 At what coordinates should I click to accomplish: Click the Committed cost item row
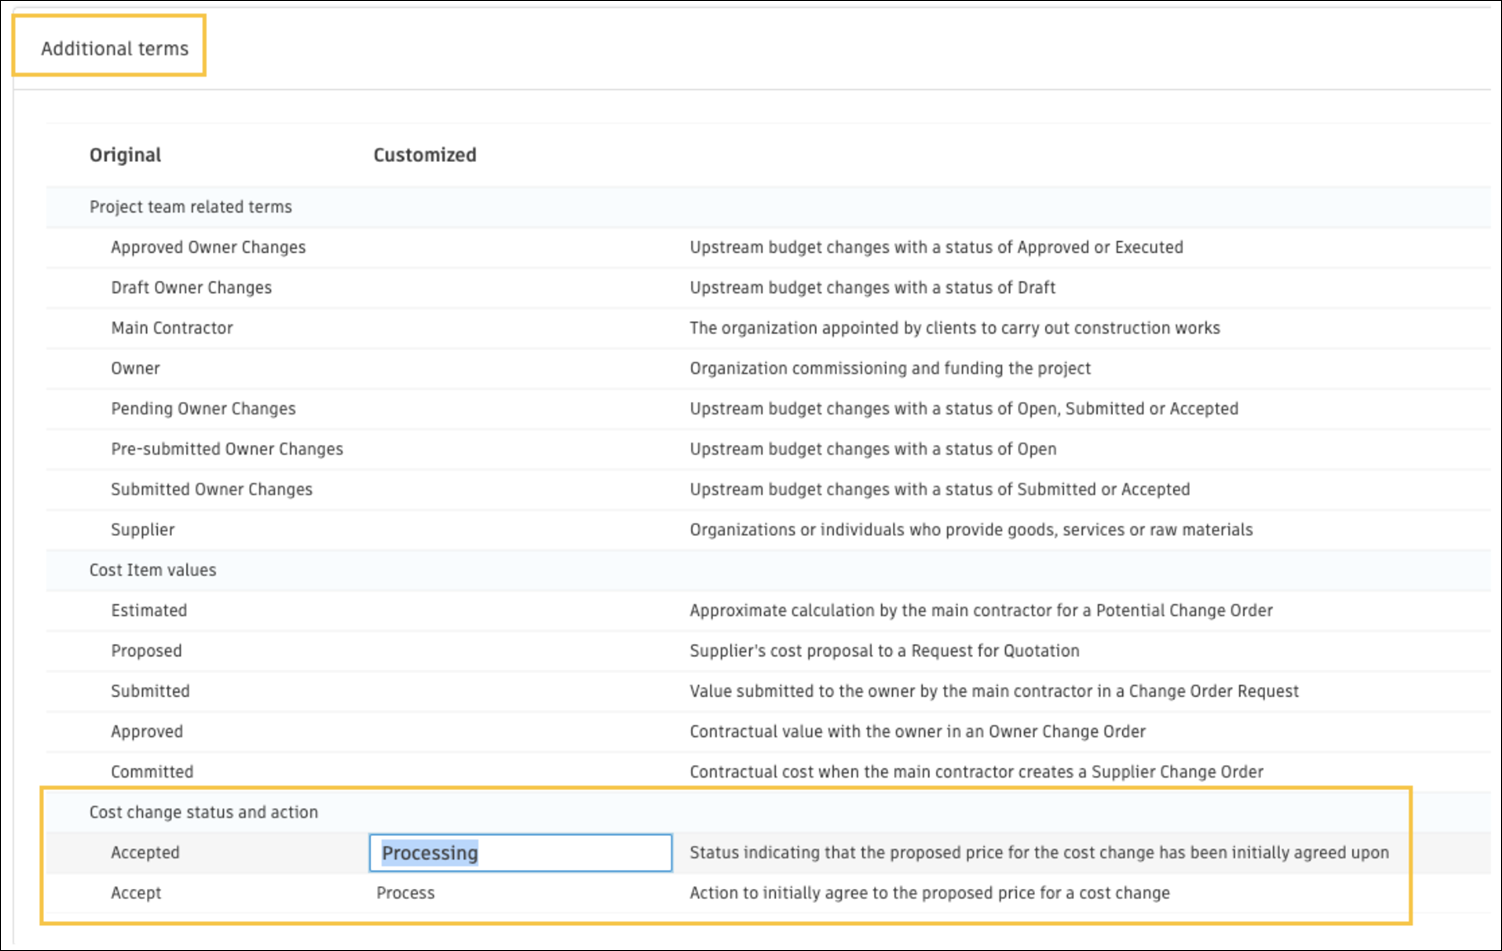[x=152, y=772]
